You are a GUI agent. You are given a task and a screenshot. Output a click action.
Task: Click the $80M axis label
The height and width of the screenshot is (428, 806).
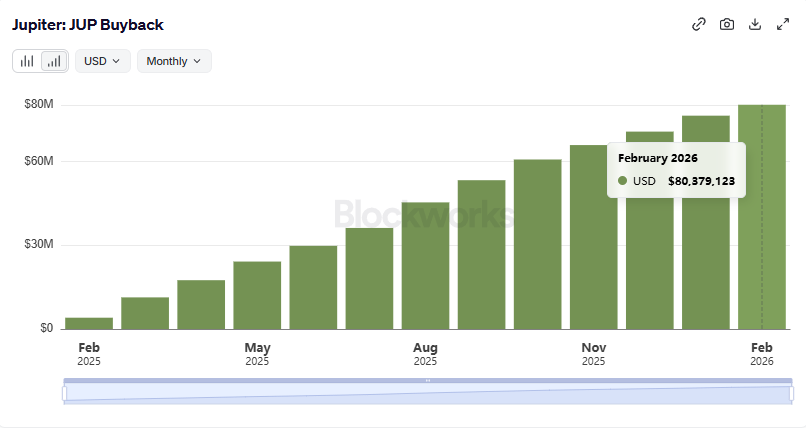(x=39, y=104)
